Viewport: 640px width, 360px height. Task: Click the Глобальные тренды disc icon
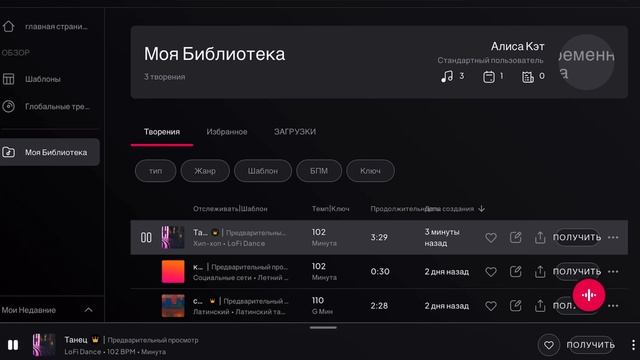pos(9,107)
